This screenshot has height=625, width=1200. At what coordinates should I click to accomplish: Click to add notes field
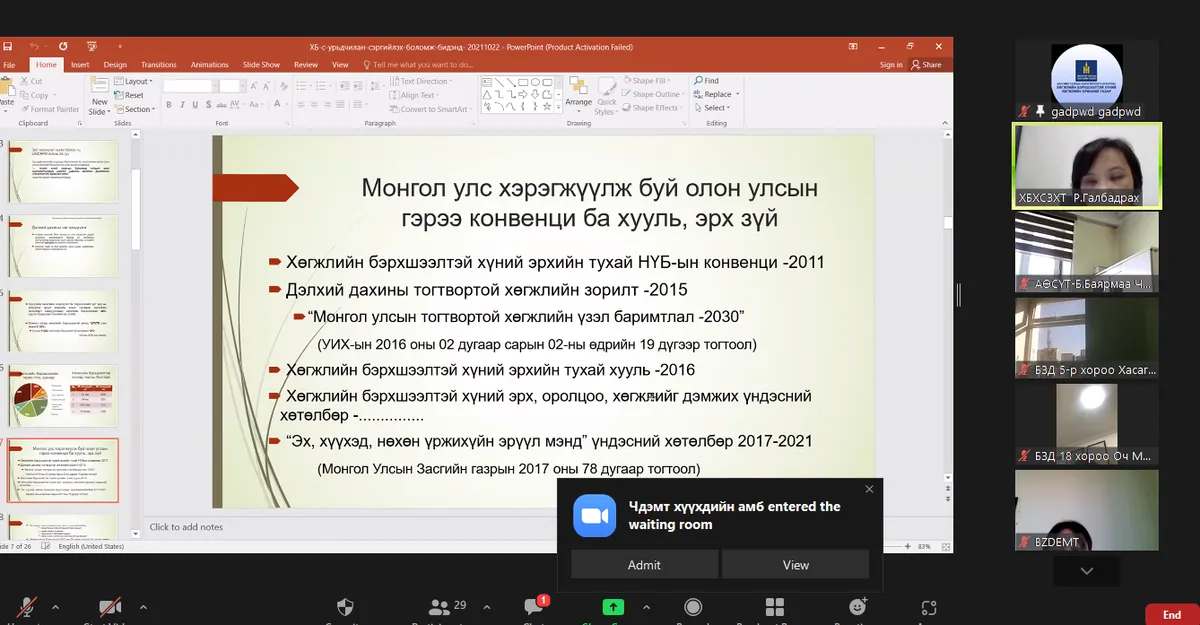click(187, 527)
